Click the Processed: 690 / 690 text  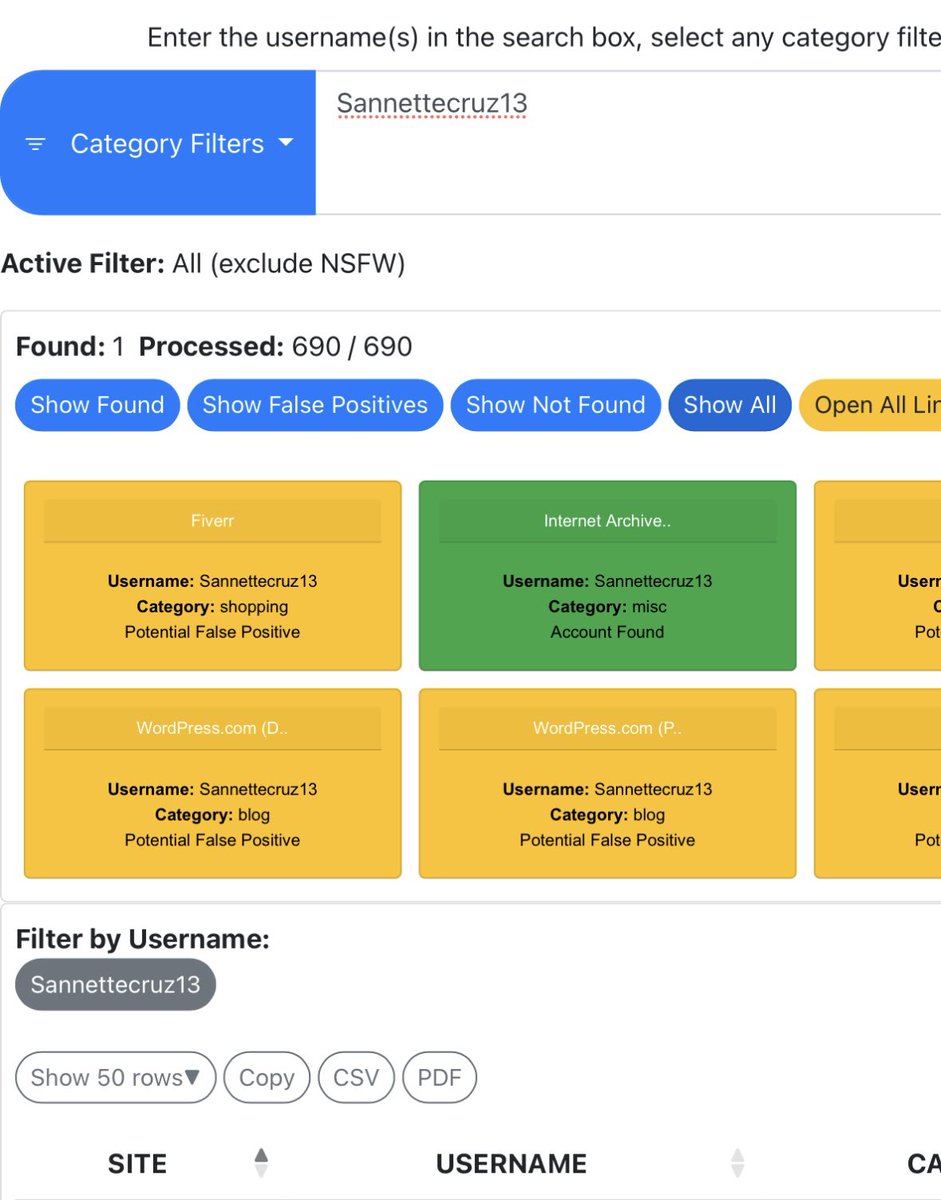276,347
